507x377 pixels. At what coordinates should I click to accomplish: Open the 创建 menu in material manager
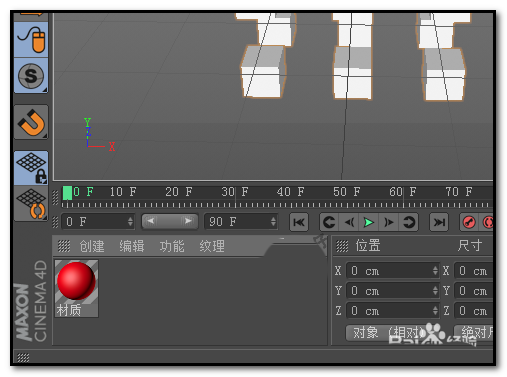coord(92,247)
